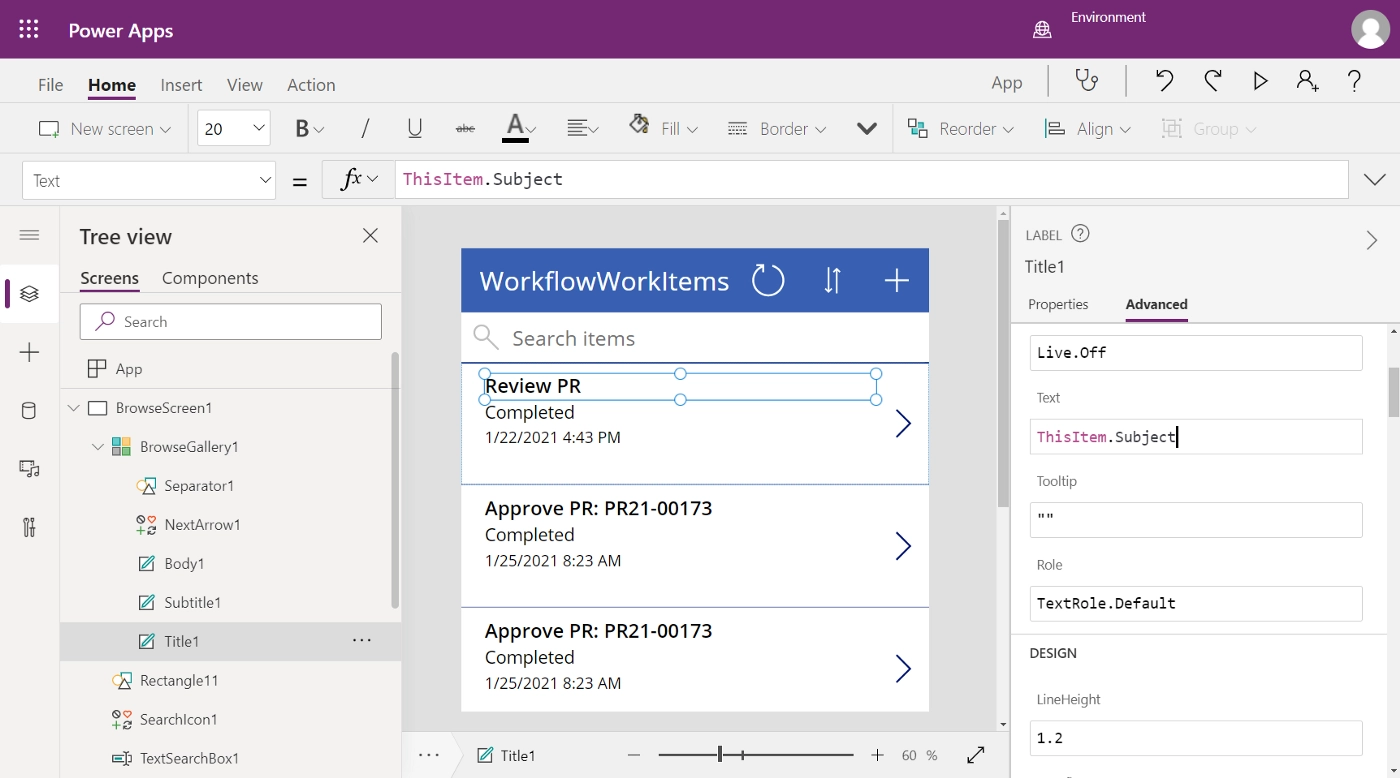Expand the toolbar overflow chevron
1400x778 pixels.
[x=867, y=129]
